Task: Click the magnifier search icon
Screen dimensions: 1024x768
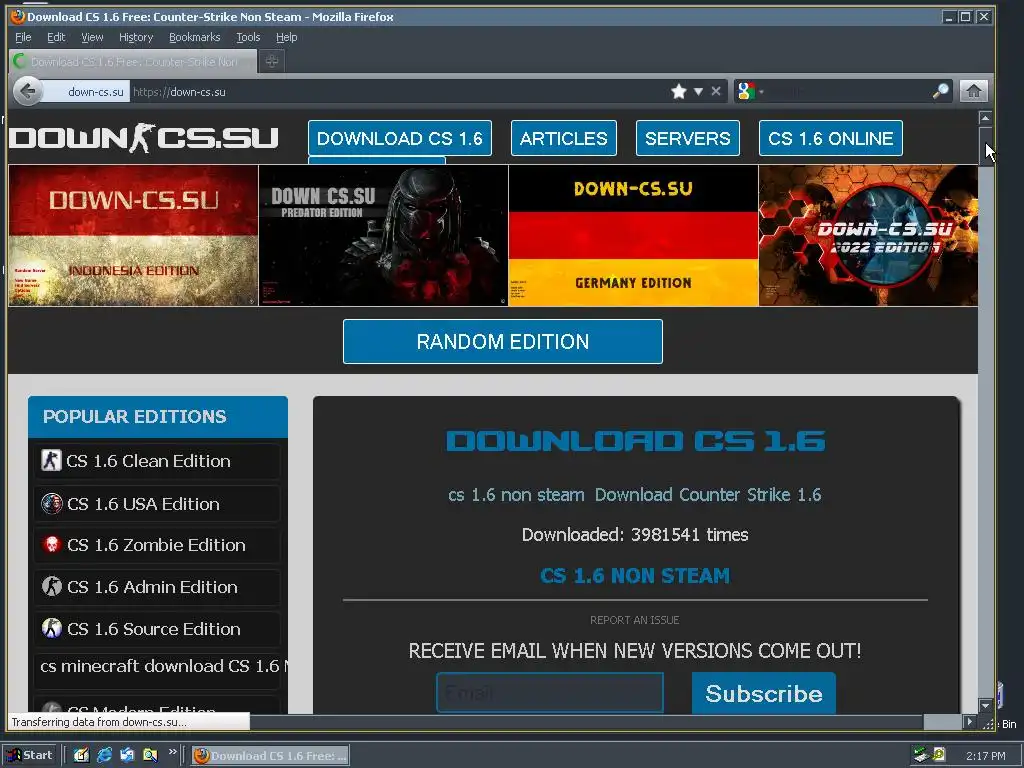Action: (940, 91)
